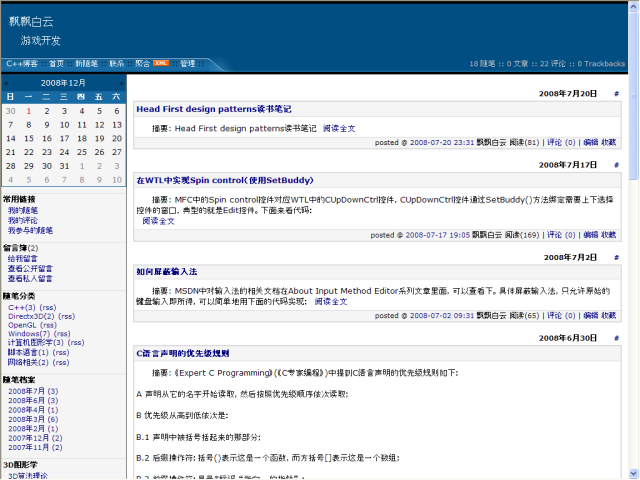Open post Head First design patterns读书笔记
Viewport: 640px width, 480px height.
click(x=213, y=109)
